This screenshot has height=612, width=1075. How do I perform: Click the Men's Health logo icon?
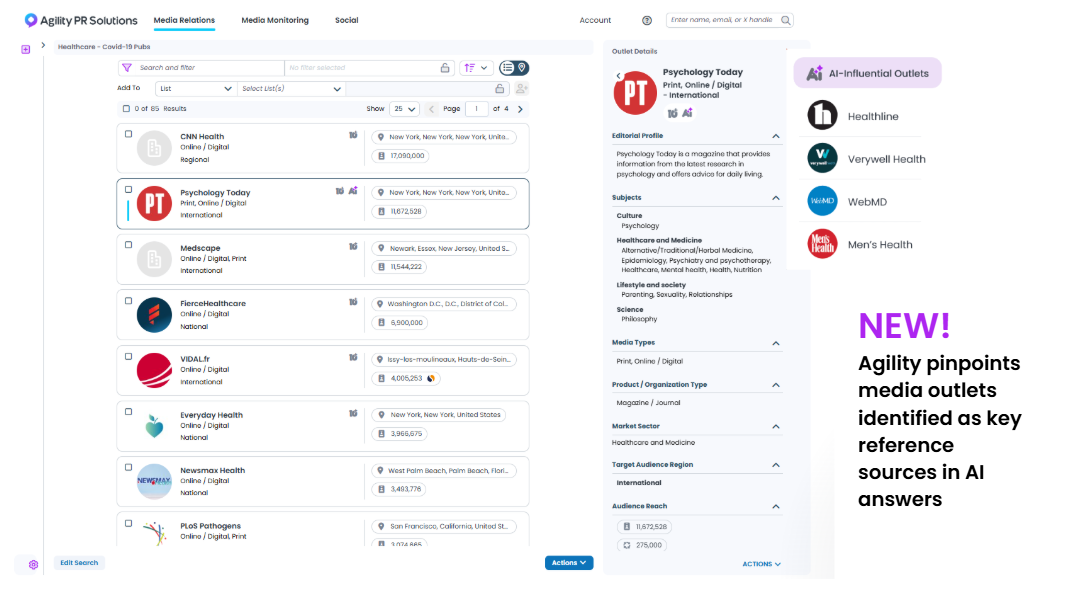click(822, 244)
